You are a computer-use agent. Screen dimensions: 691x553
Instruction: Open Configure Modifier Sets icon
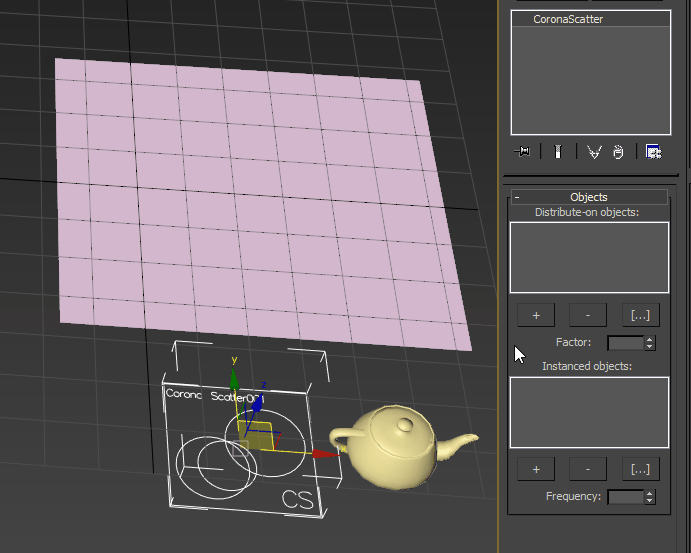(653, 152)
